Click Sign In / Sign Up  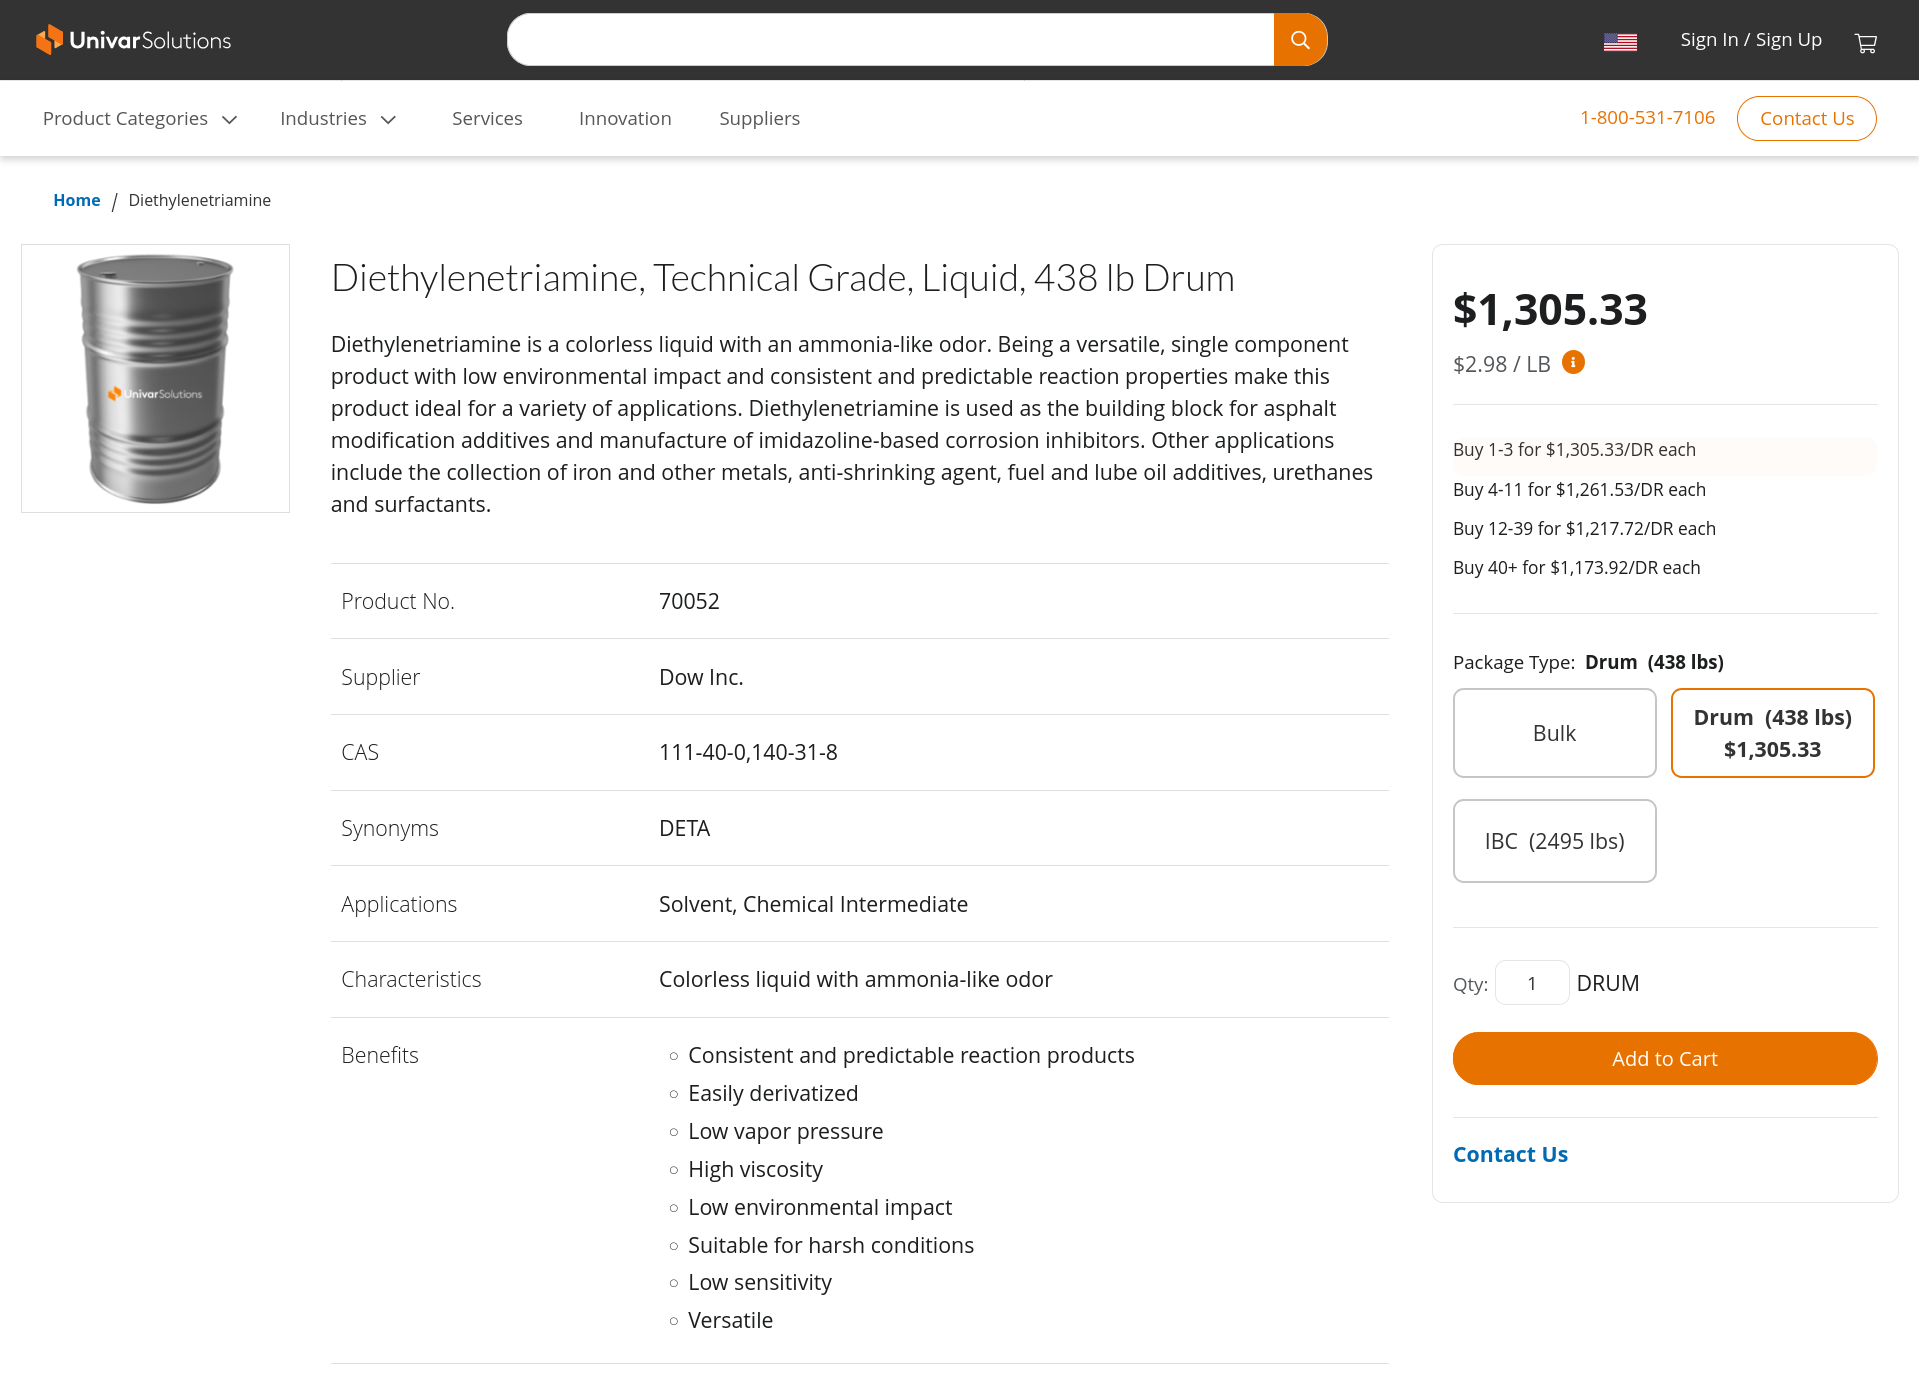coord(1750,40)
